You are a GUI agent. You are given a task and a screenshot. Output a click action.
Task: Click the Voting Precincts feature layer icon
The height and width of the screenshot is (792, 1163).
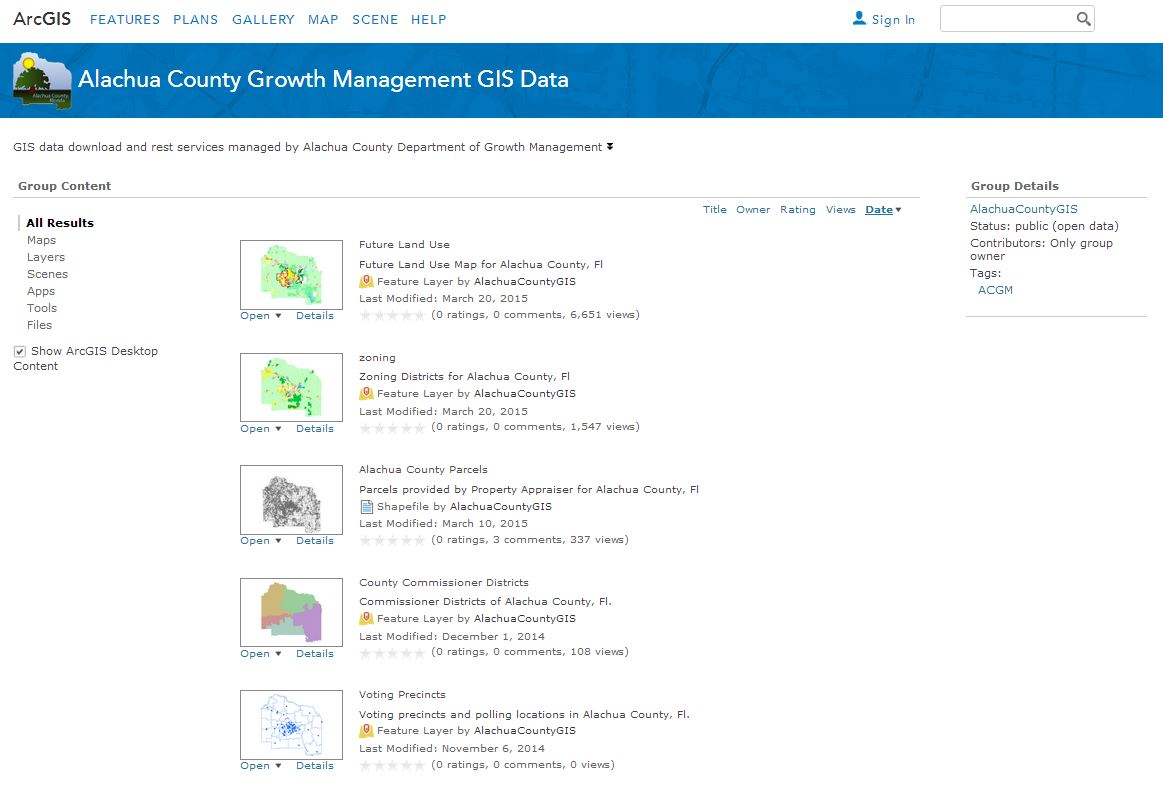(366, 731)
